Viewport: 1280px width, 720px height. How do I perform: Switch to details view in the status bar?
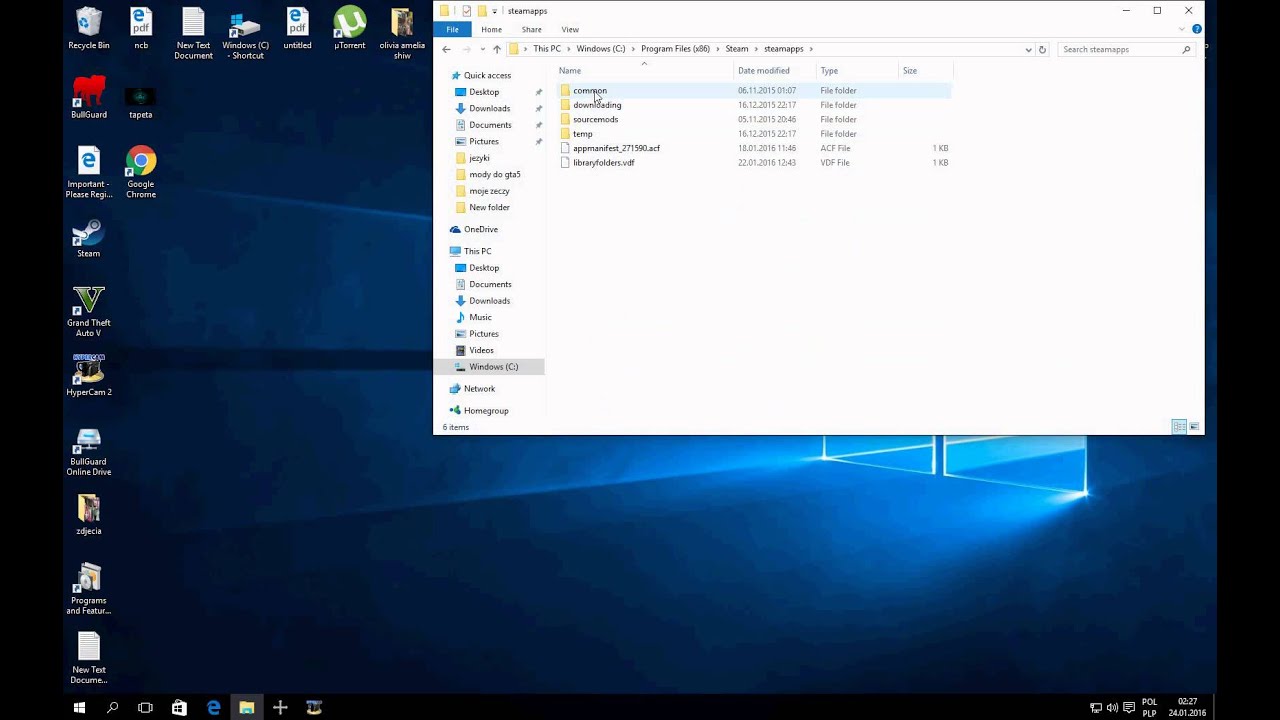click(x=1179, y=427)
